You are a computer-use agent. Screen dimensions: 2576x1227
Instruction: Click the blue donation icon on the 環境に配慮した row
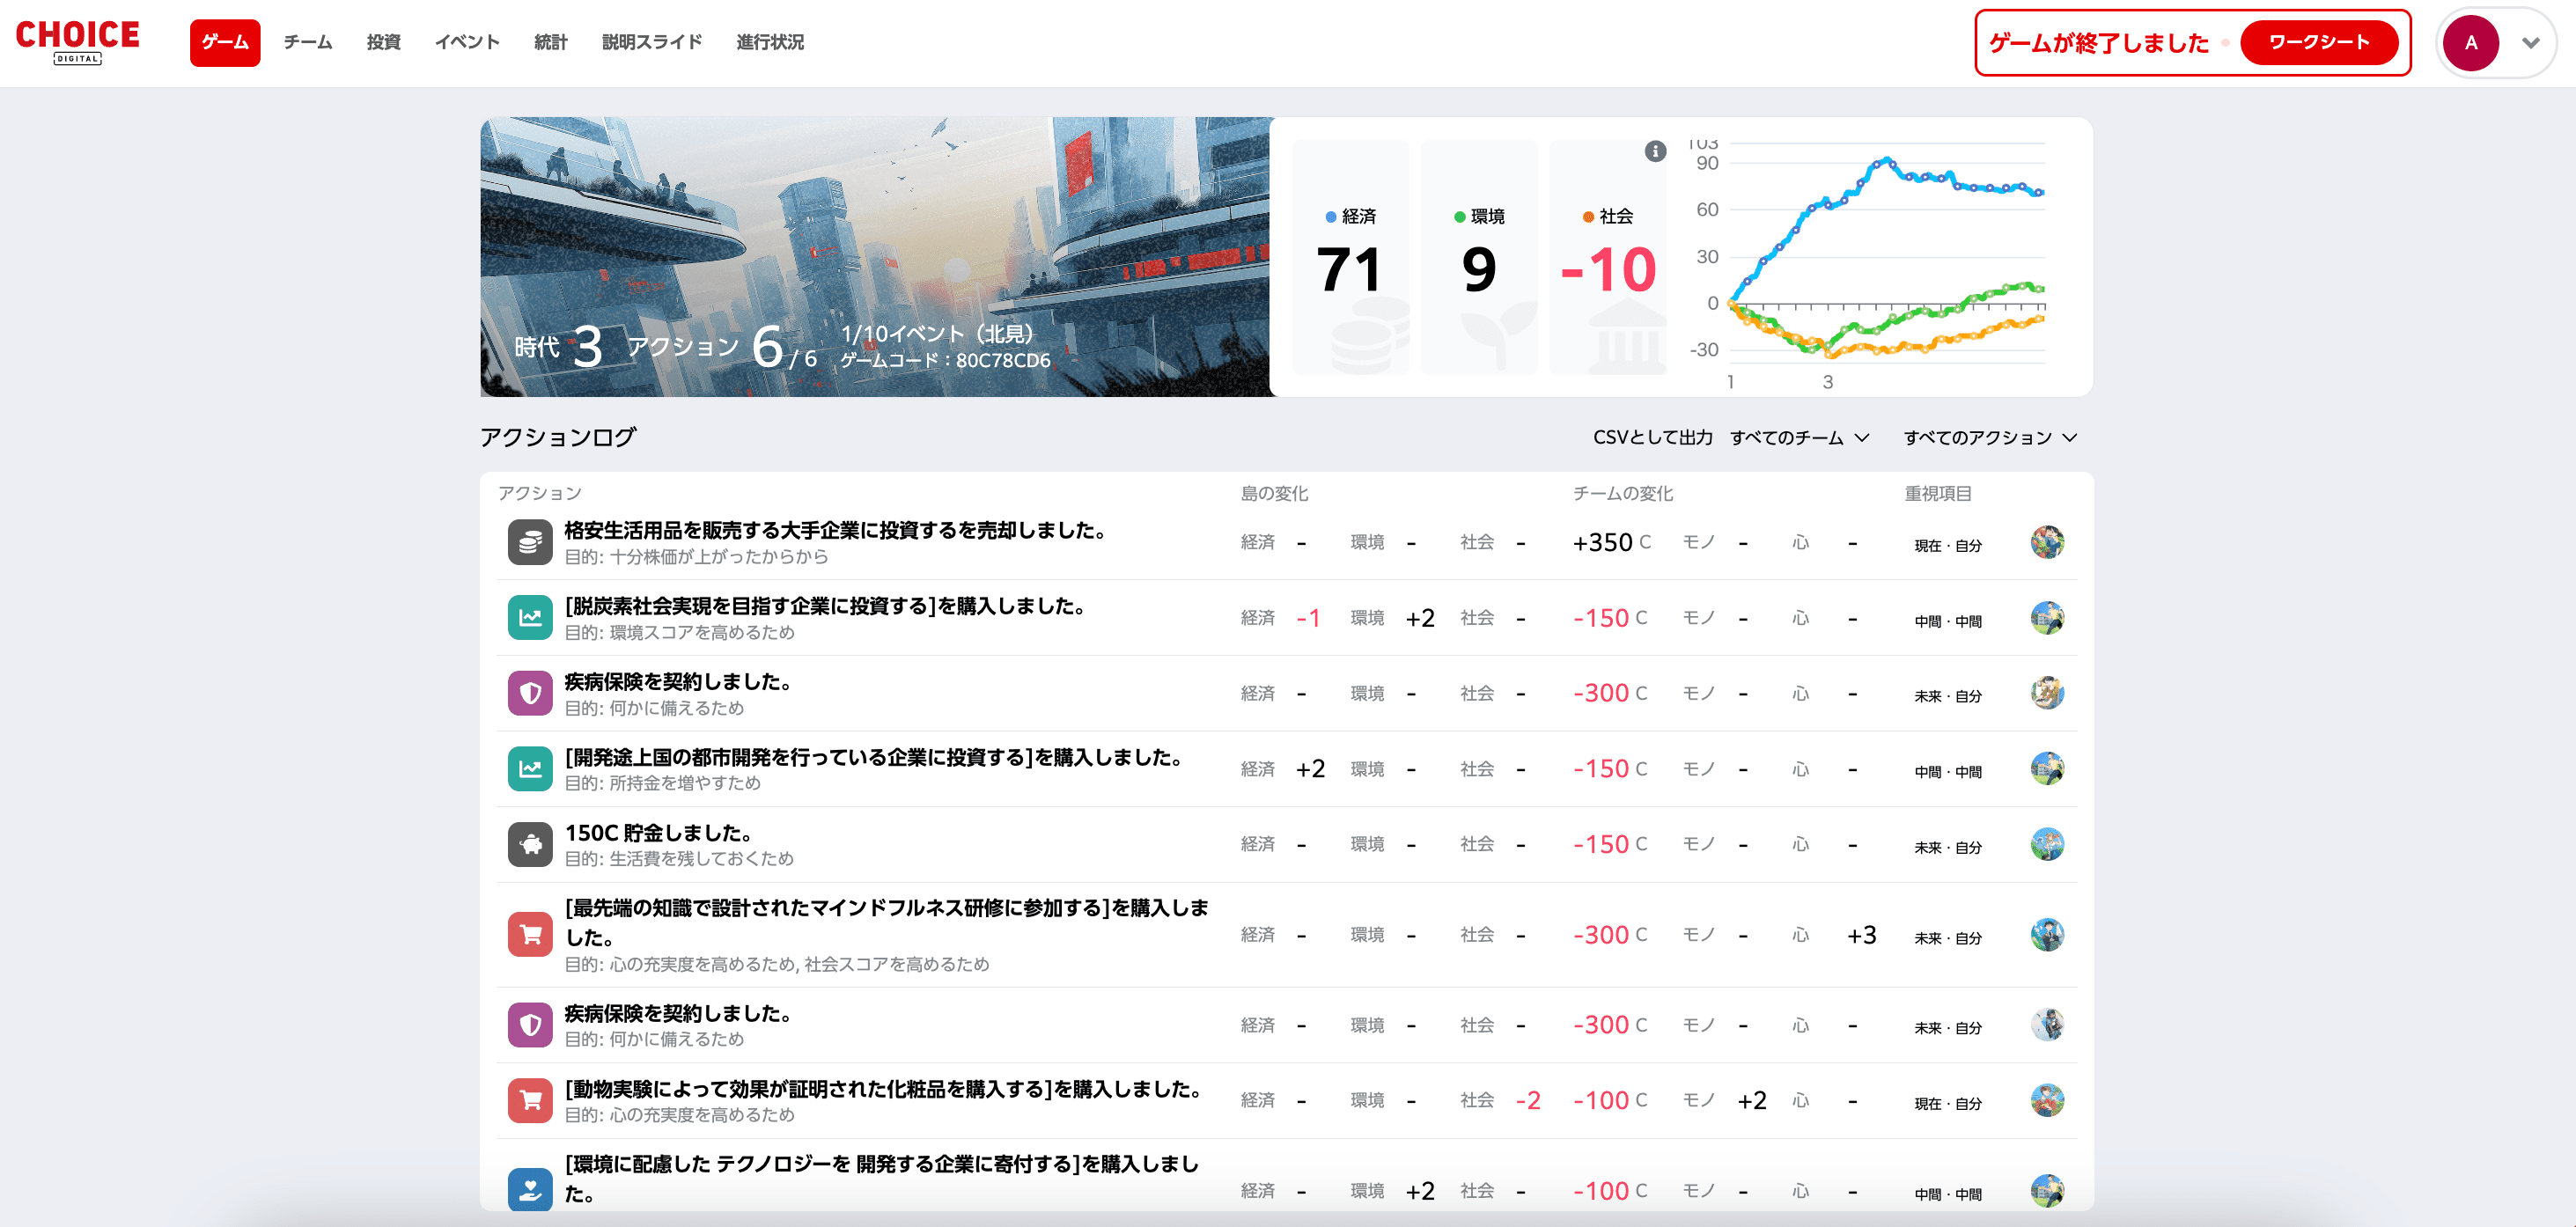[x=530, y=1189]
